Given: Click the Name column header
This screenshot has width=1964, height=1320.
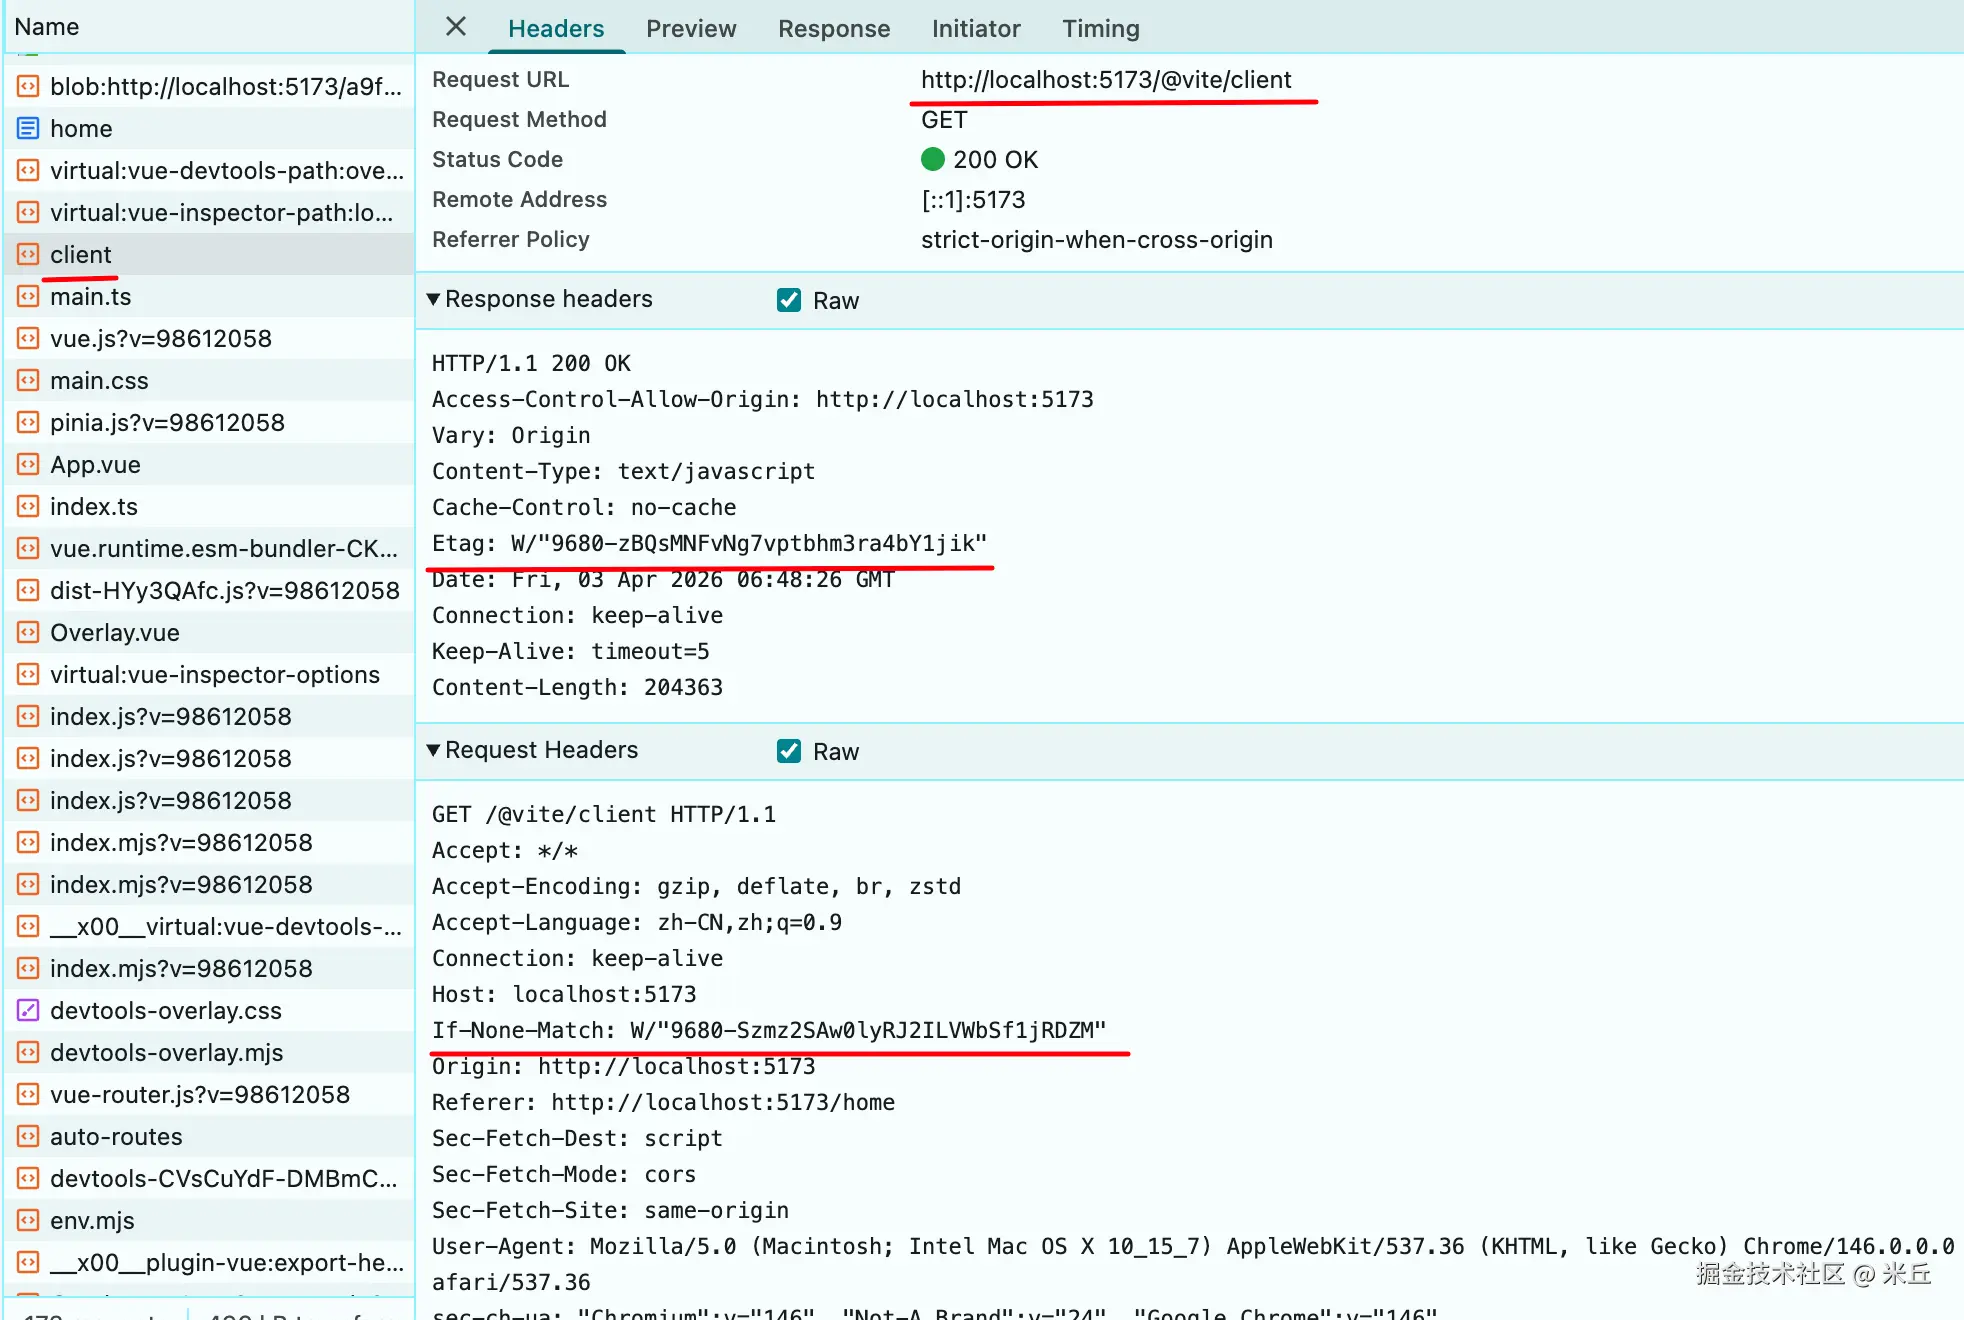Looking at the screenshot, I should [47, 27].
